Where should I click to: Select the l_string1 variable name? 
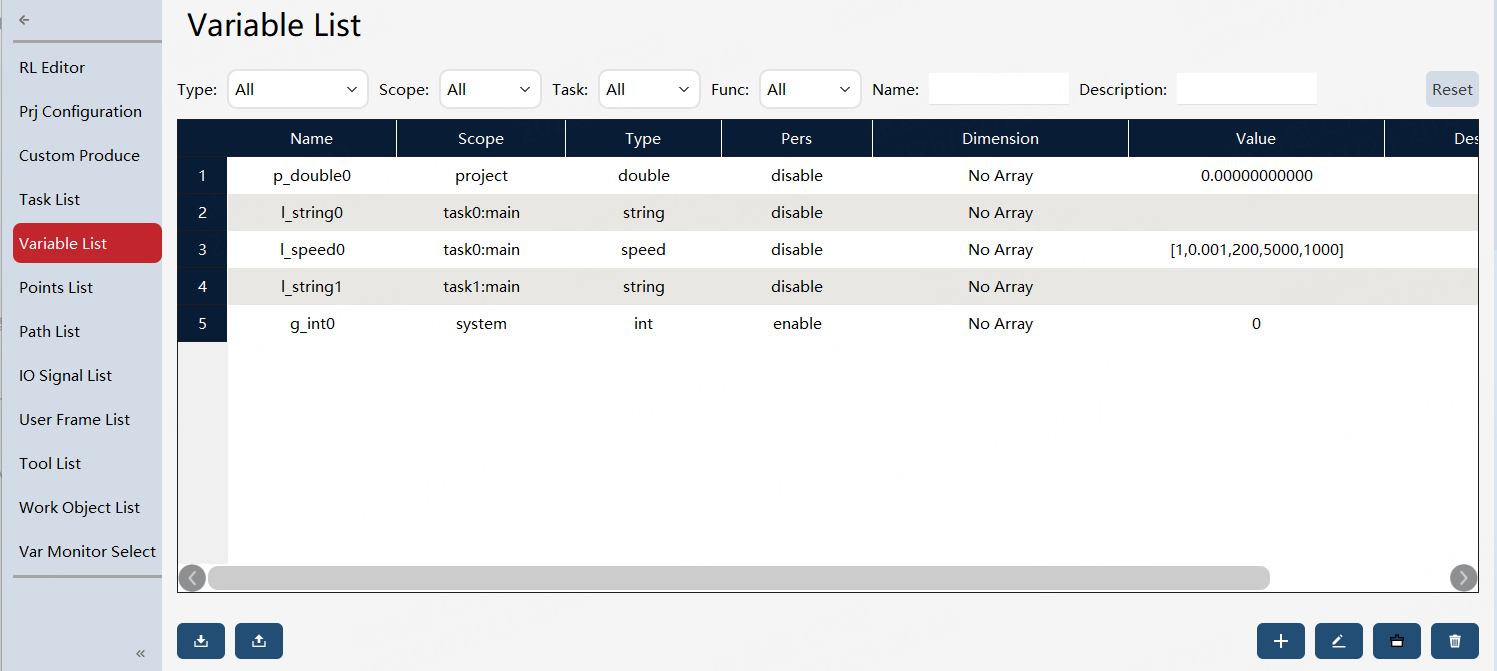(x=312, y=287)
